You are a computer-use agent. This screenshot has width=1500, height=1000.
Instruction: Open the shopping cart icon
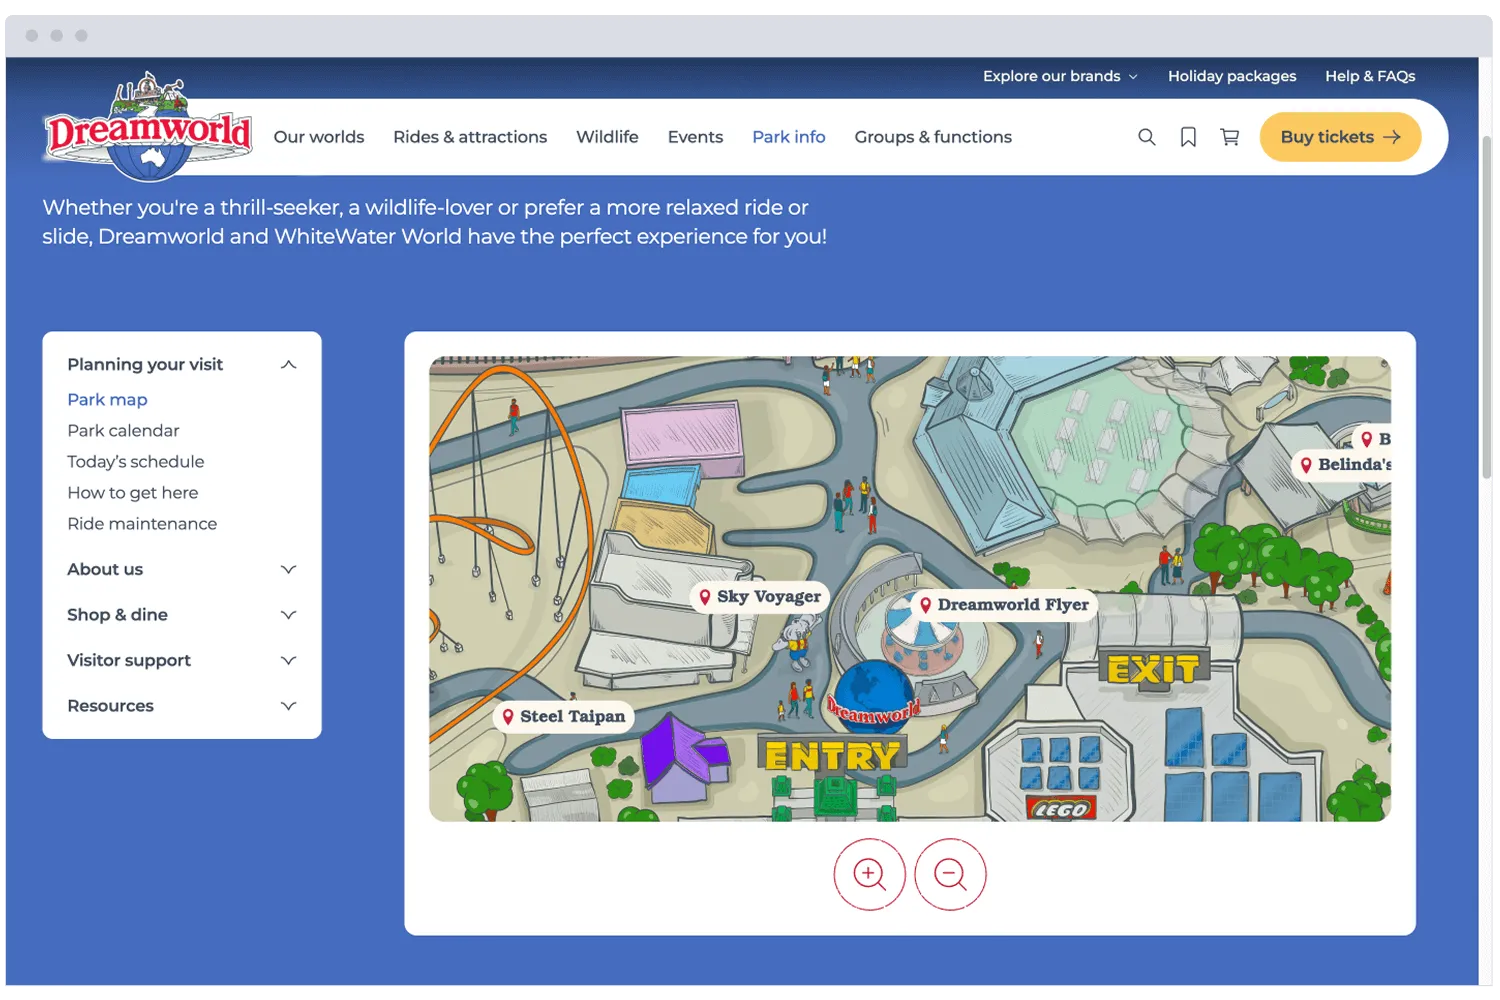coord(1230,137)
